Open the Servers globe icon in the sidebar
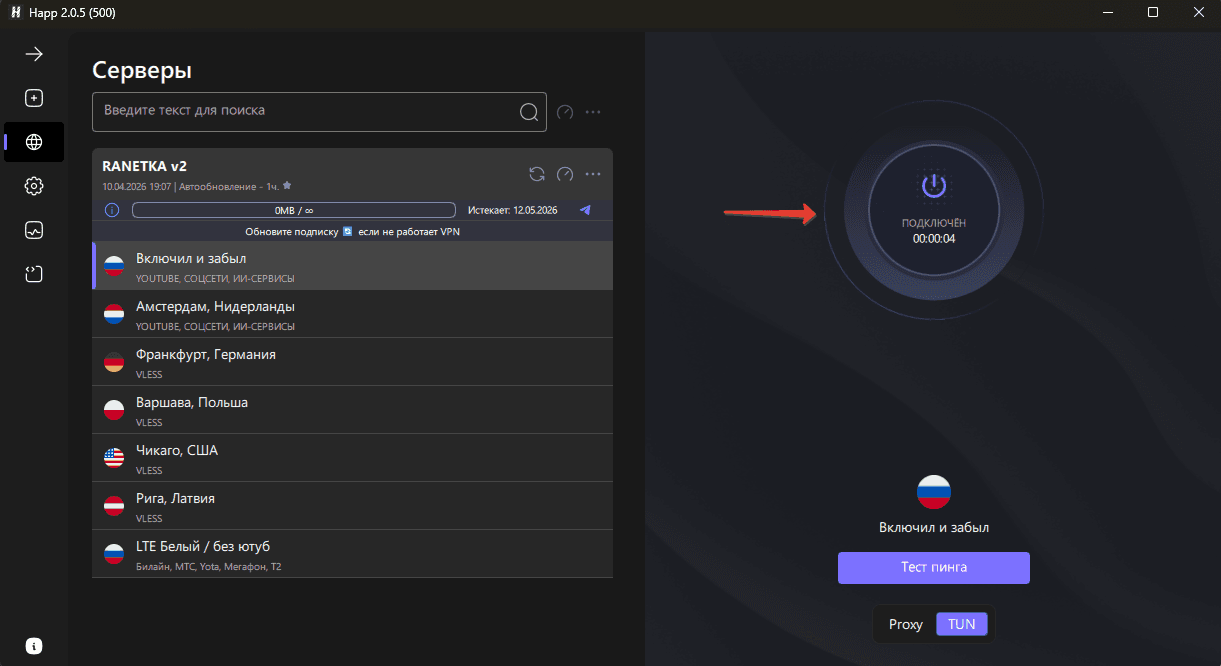 click(x=34, y=142)
